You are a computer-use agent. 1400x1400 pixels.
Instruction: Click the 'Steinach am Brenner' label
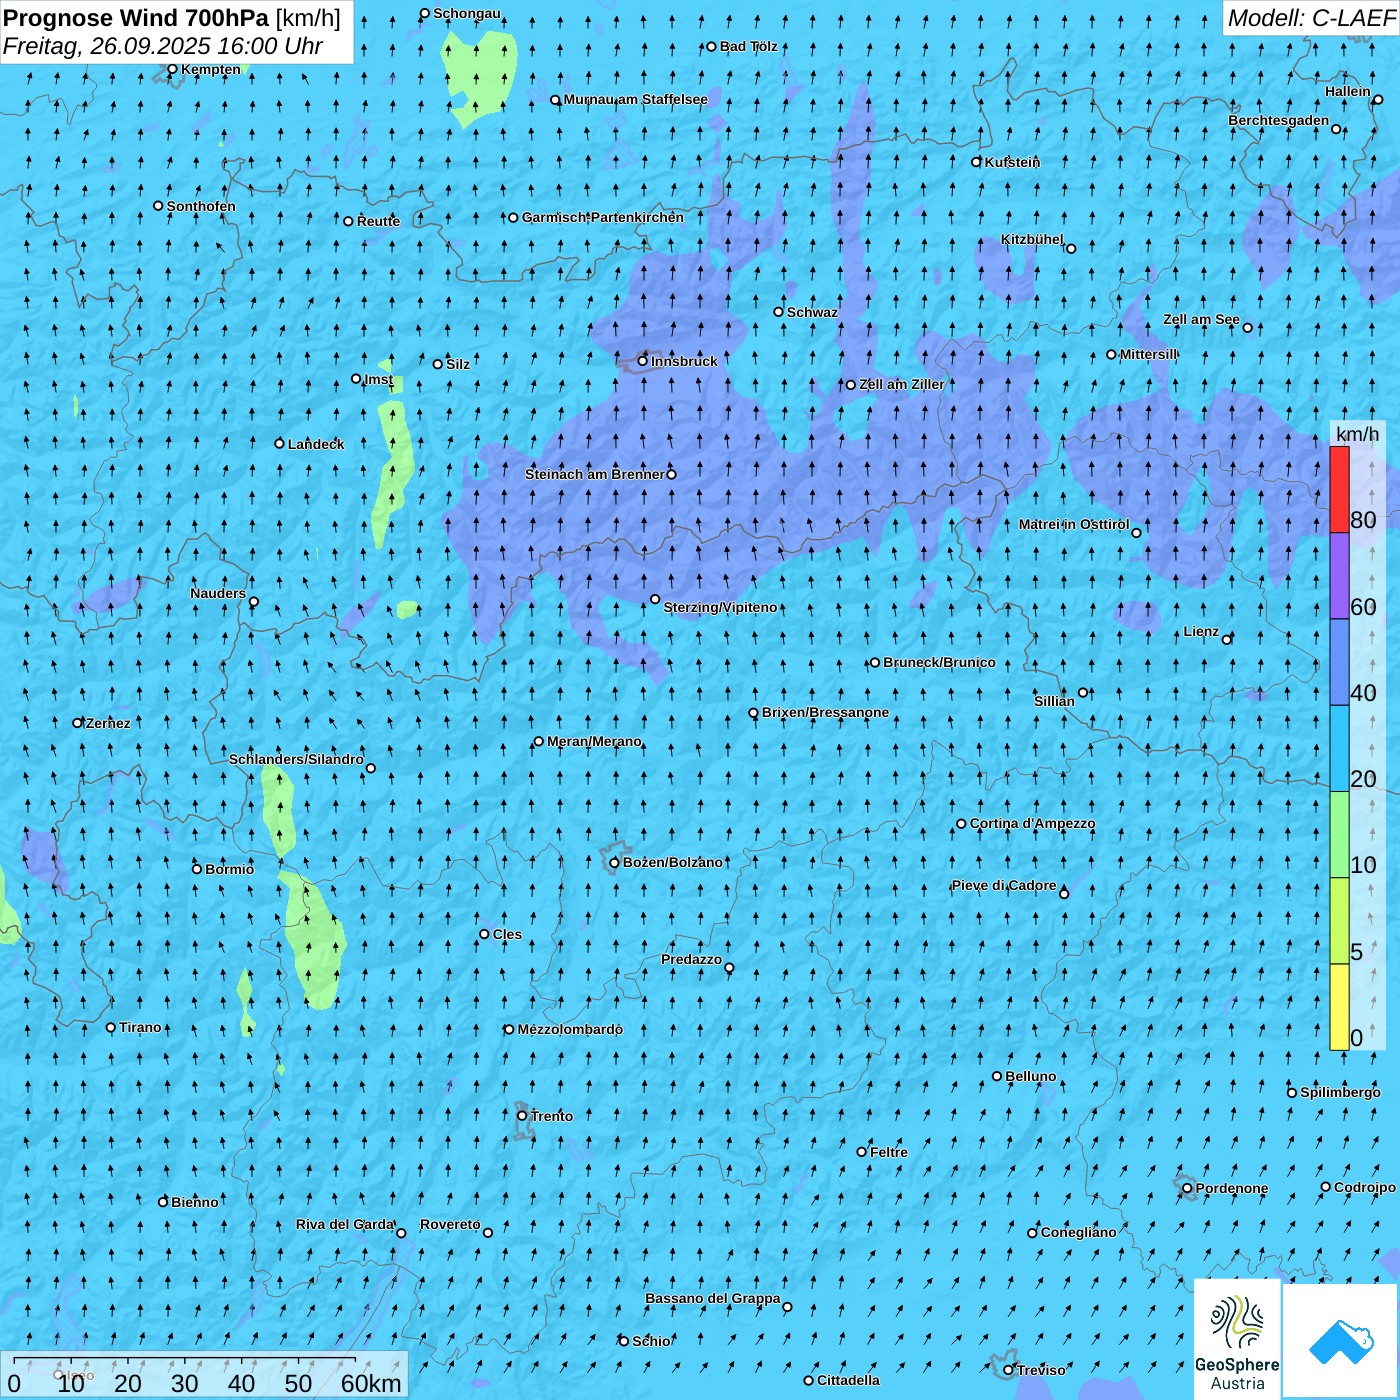point(594,474)
